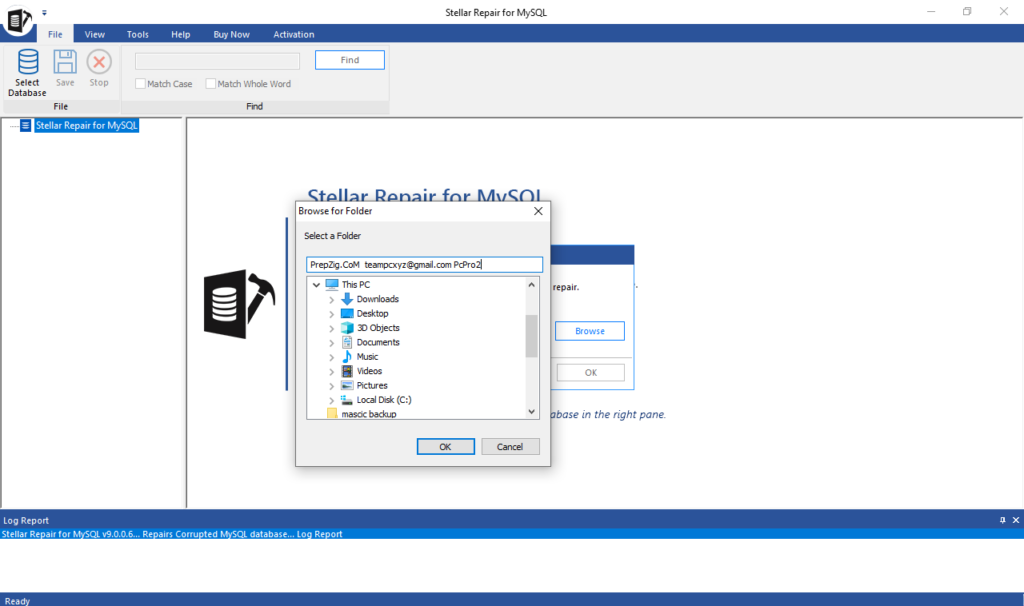This screenshot has height=606, width=1024.
Task: Click the Music folder icon
Action: 347,357
